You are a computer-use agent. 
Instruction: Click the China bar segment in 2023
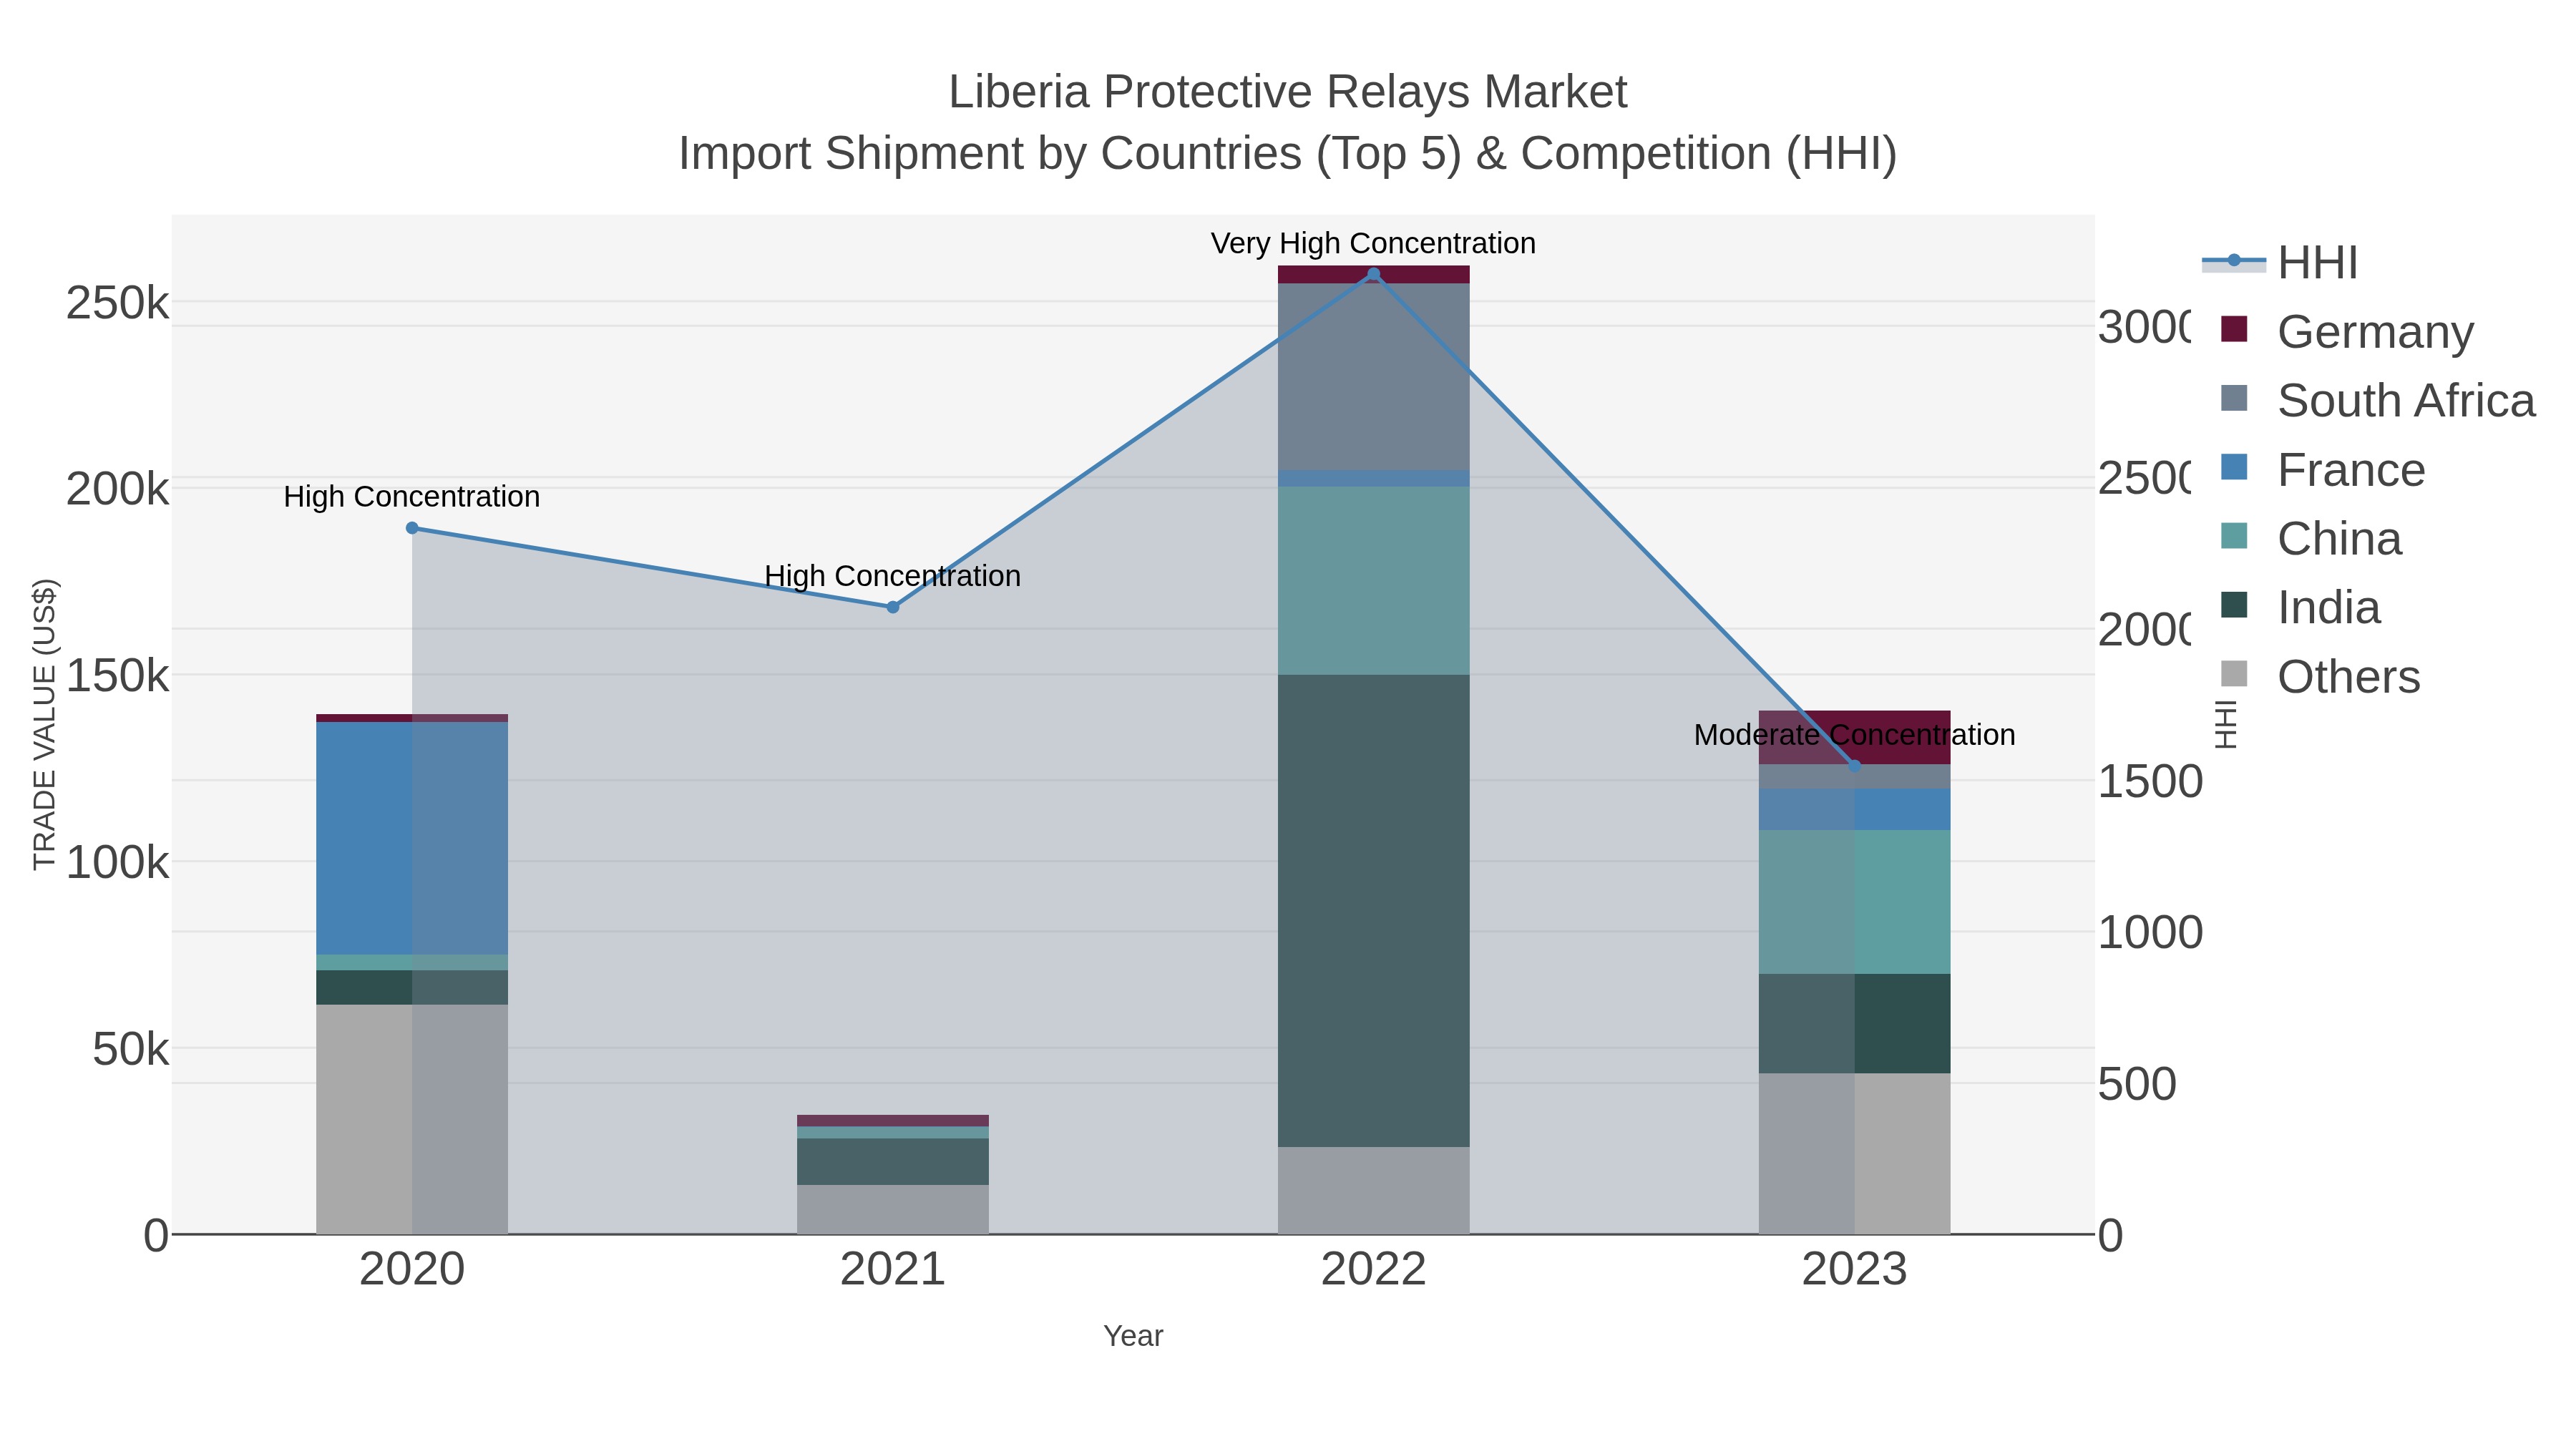coord(1854,902)
